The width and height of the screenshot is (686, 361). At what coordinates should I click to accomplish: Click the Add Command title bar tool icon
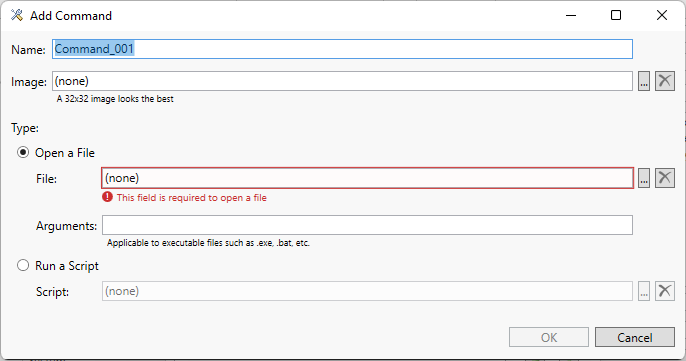pyautogui.click(x=17, y=15)
